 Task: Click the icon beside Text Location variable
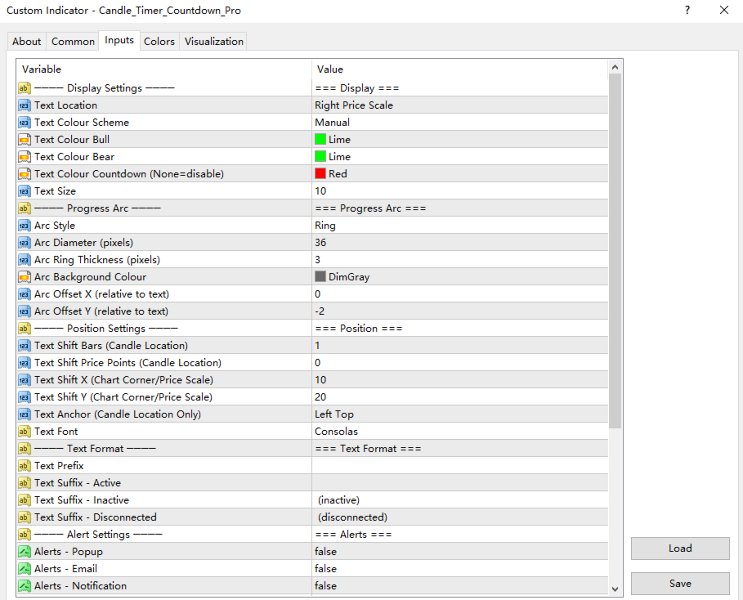pos(24,105)
